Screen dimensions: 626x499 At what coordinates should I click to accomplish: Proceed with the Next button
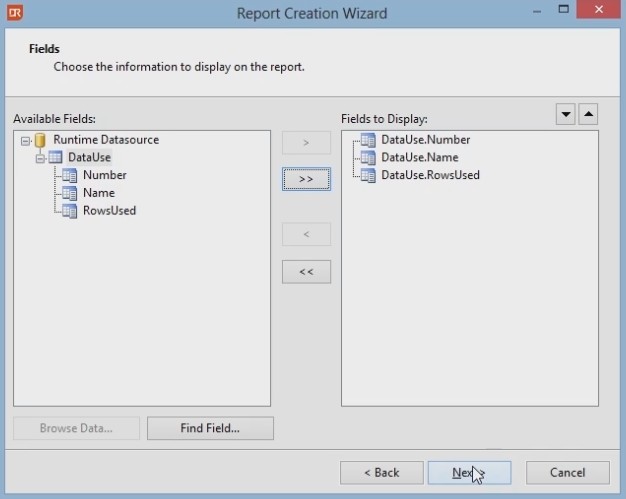tap(469, 472)
